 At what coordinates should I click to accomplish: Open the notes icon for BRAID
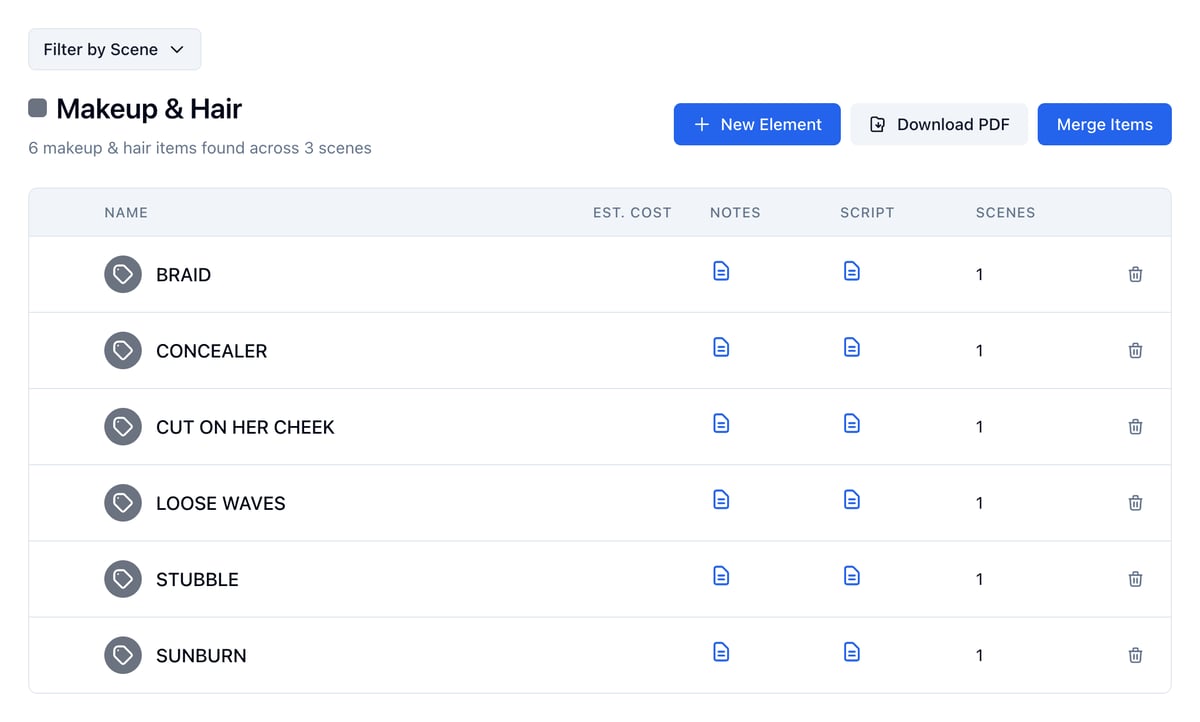tap(721, 271)
